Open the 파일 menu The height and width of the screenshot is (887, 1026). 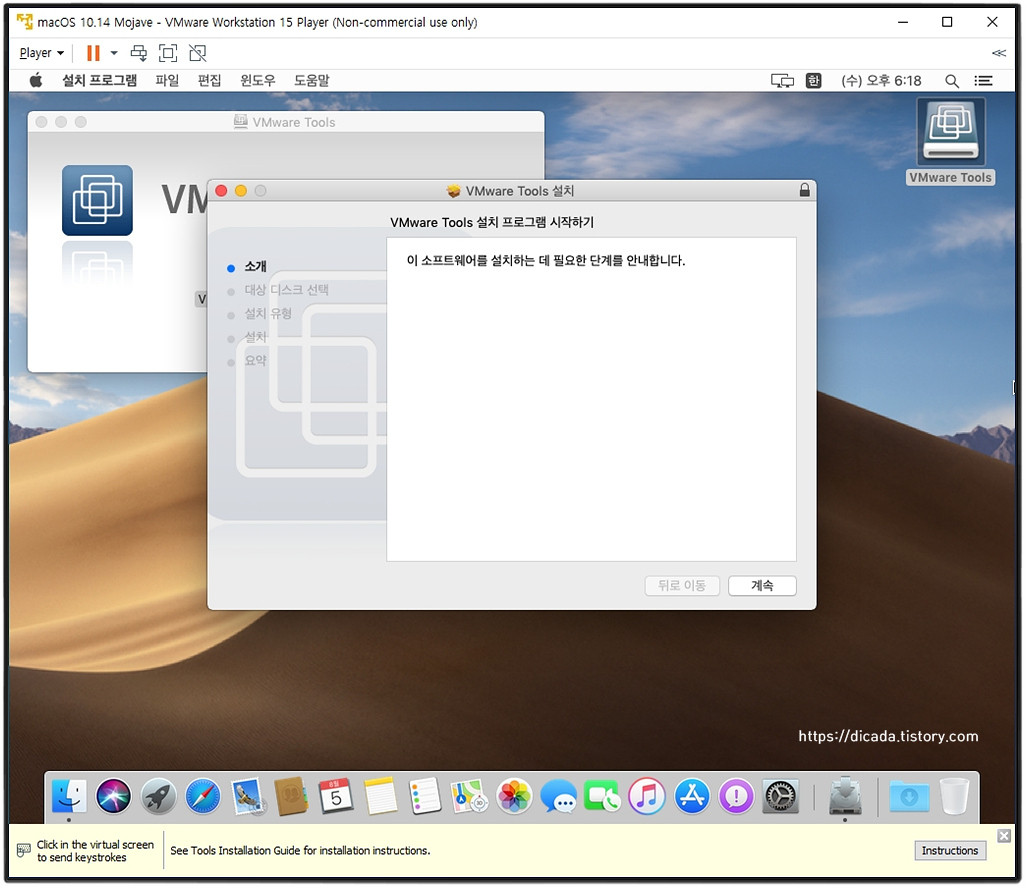167,80
